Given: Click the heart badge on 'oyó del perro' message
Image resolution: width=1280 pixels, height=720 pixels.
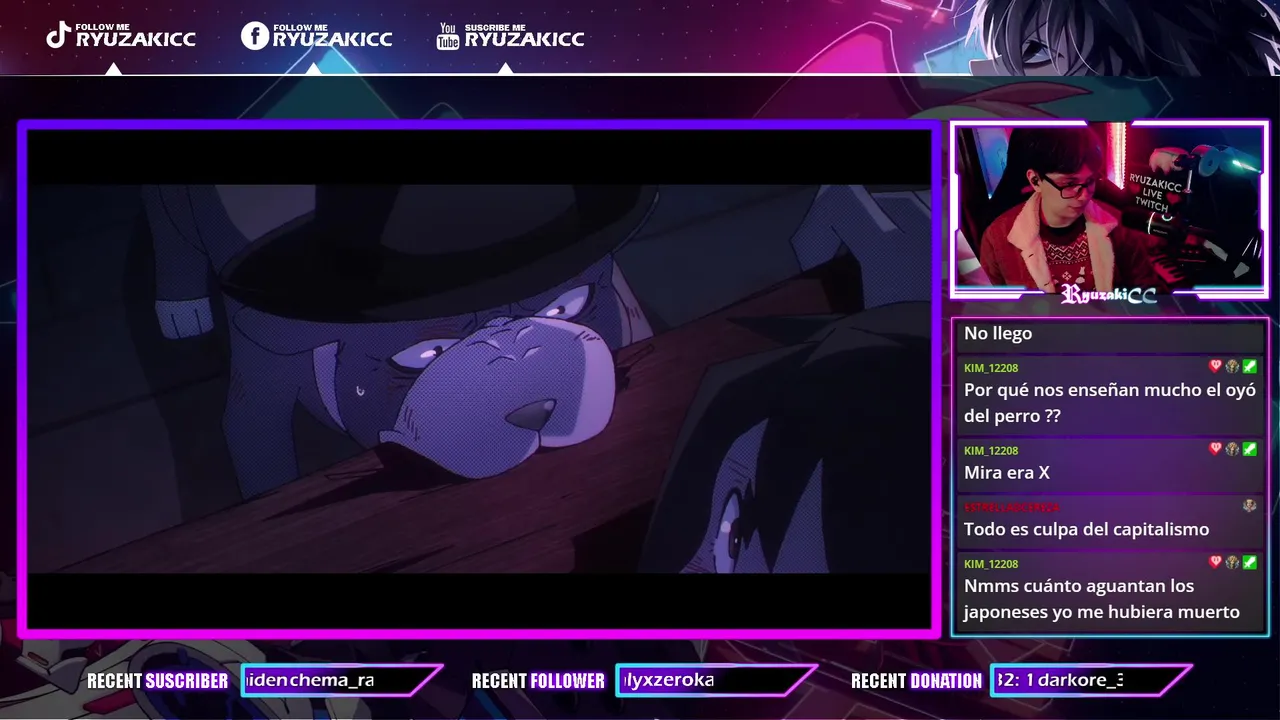Looking at the screenshot, I should (x=1215, y=366).
